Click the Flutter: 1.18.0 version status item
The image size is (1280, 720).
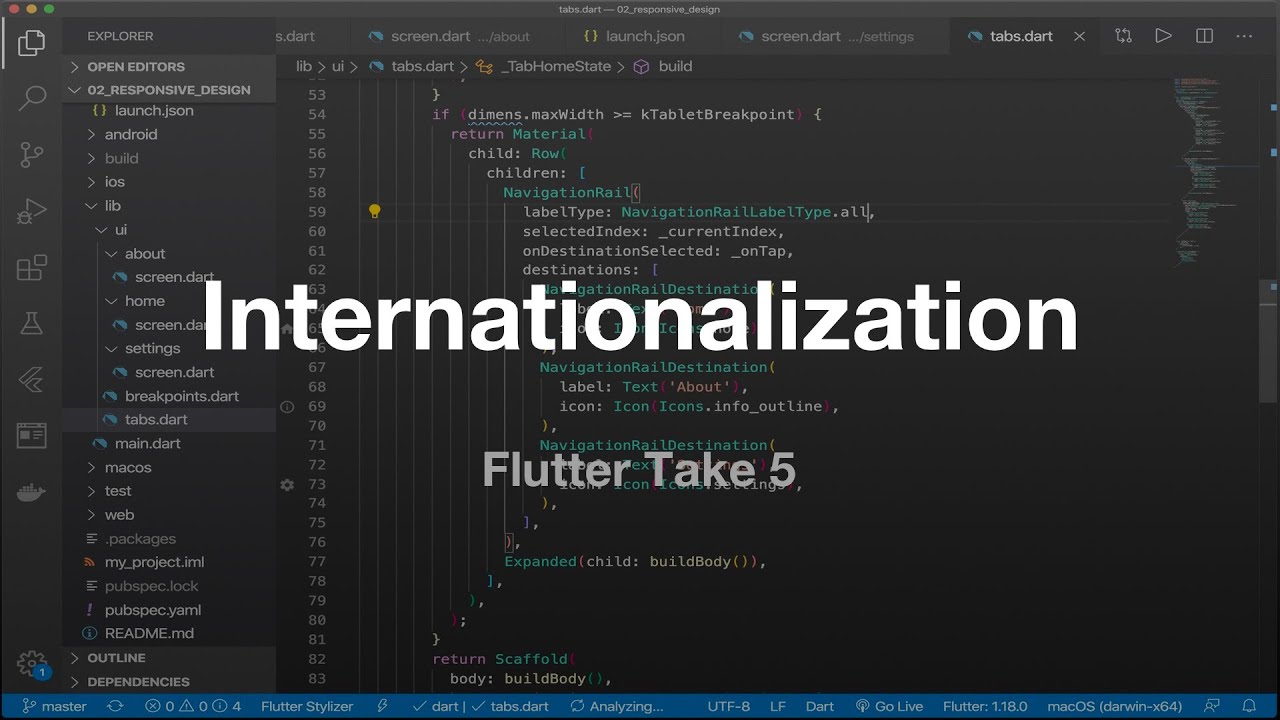(985, 706)
